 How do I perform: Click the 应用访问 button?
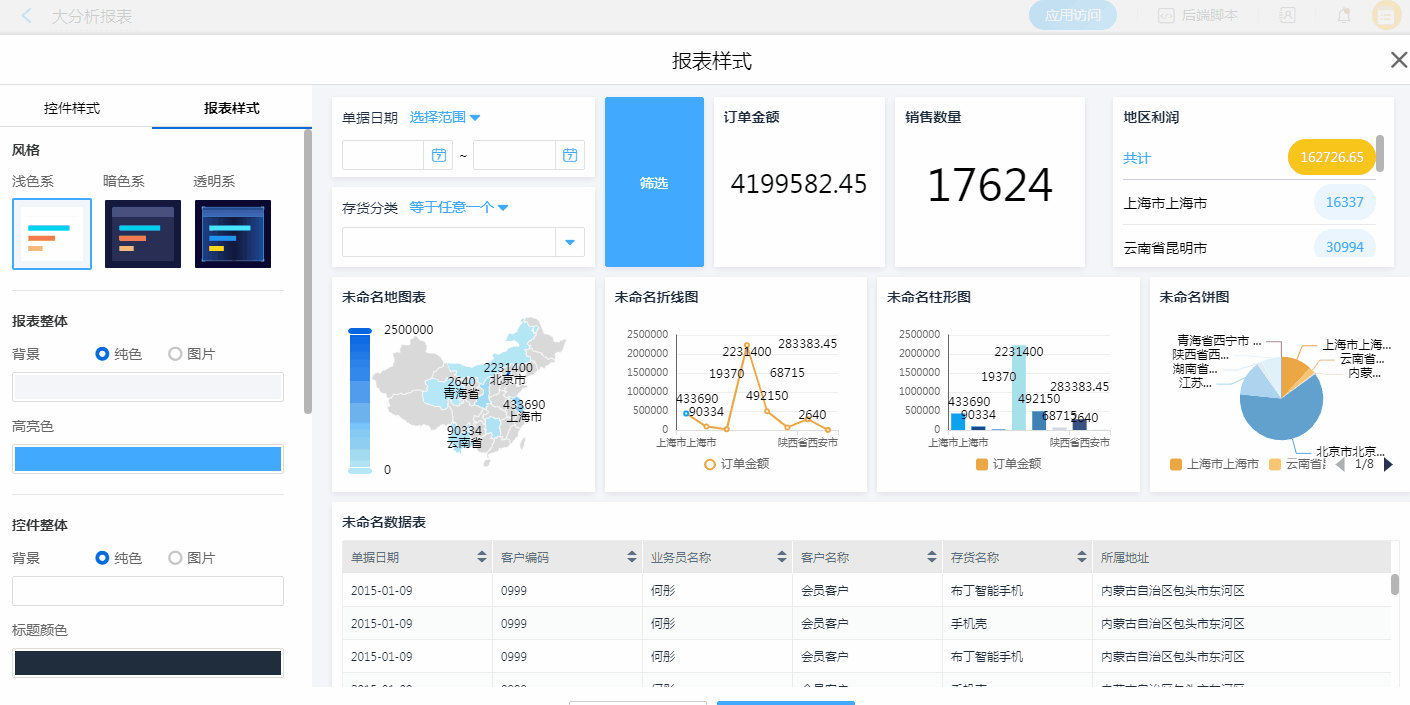tap(1072, 16)
